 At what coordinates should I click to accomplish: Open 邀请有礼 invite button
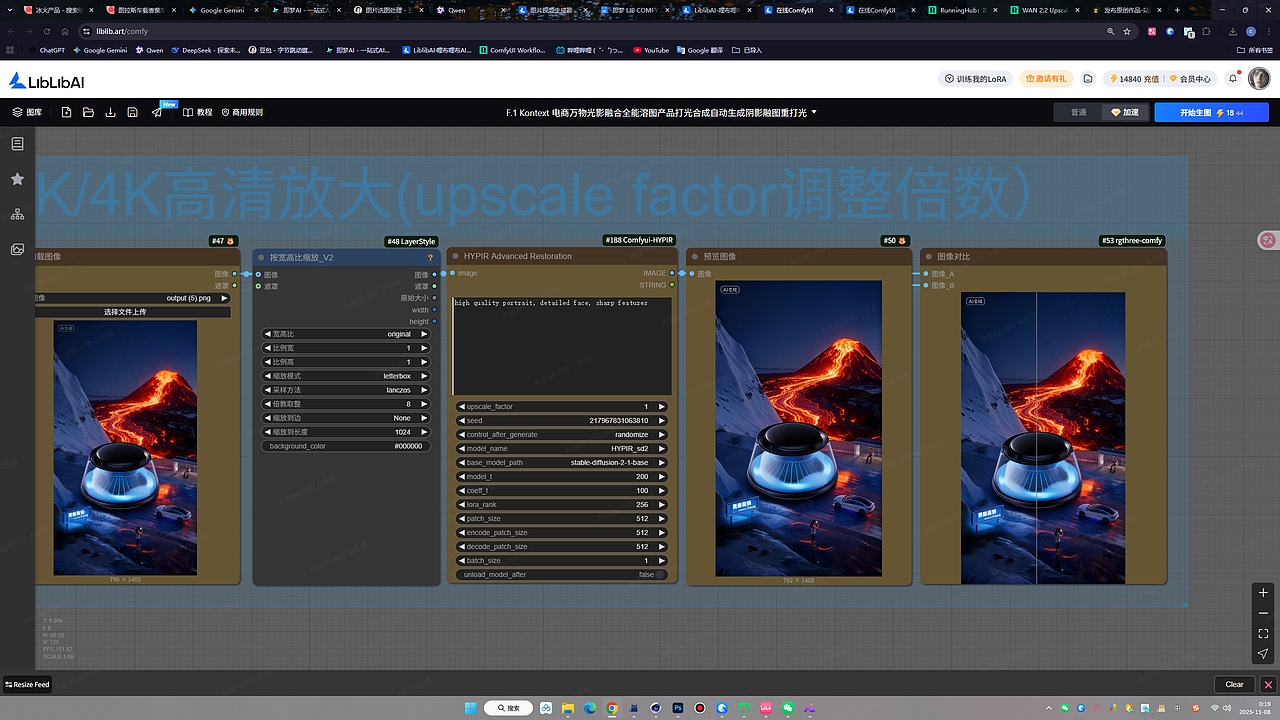(1046, 79)
